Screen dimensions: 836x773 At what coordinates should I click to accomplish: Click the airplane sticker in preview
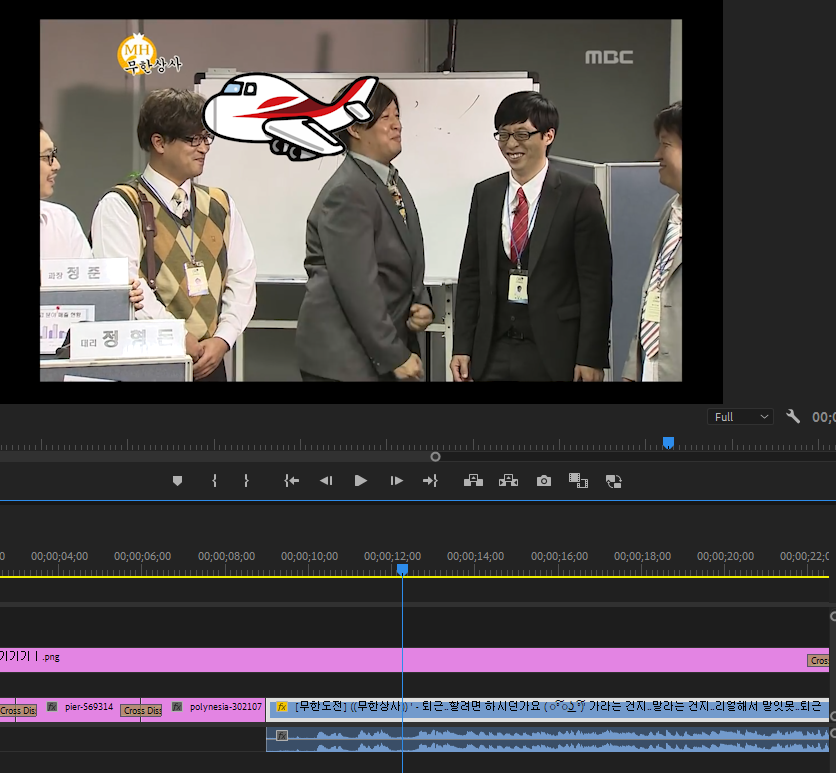291,116
